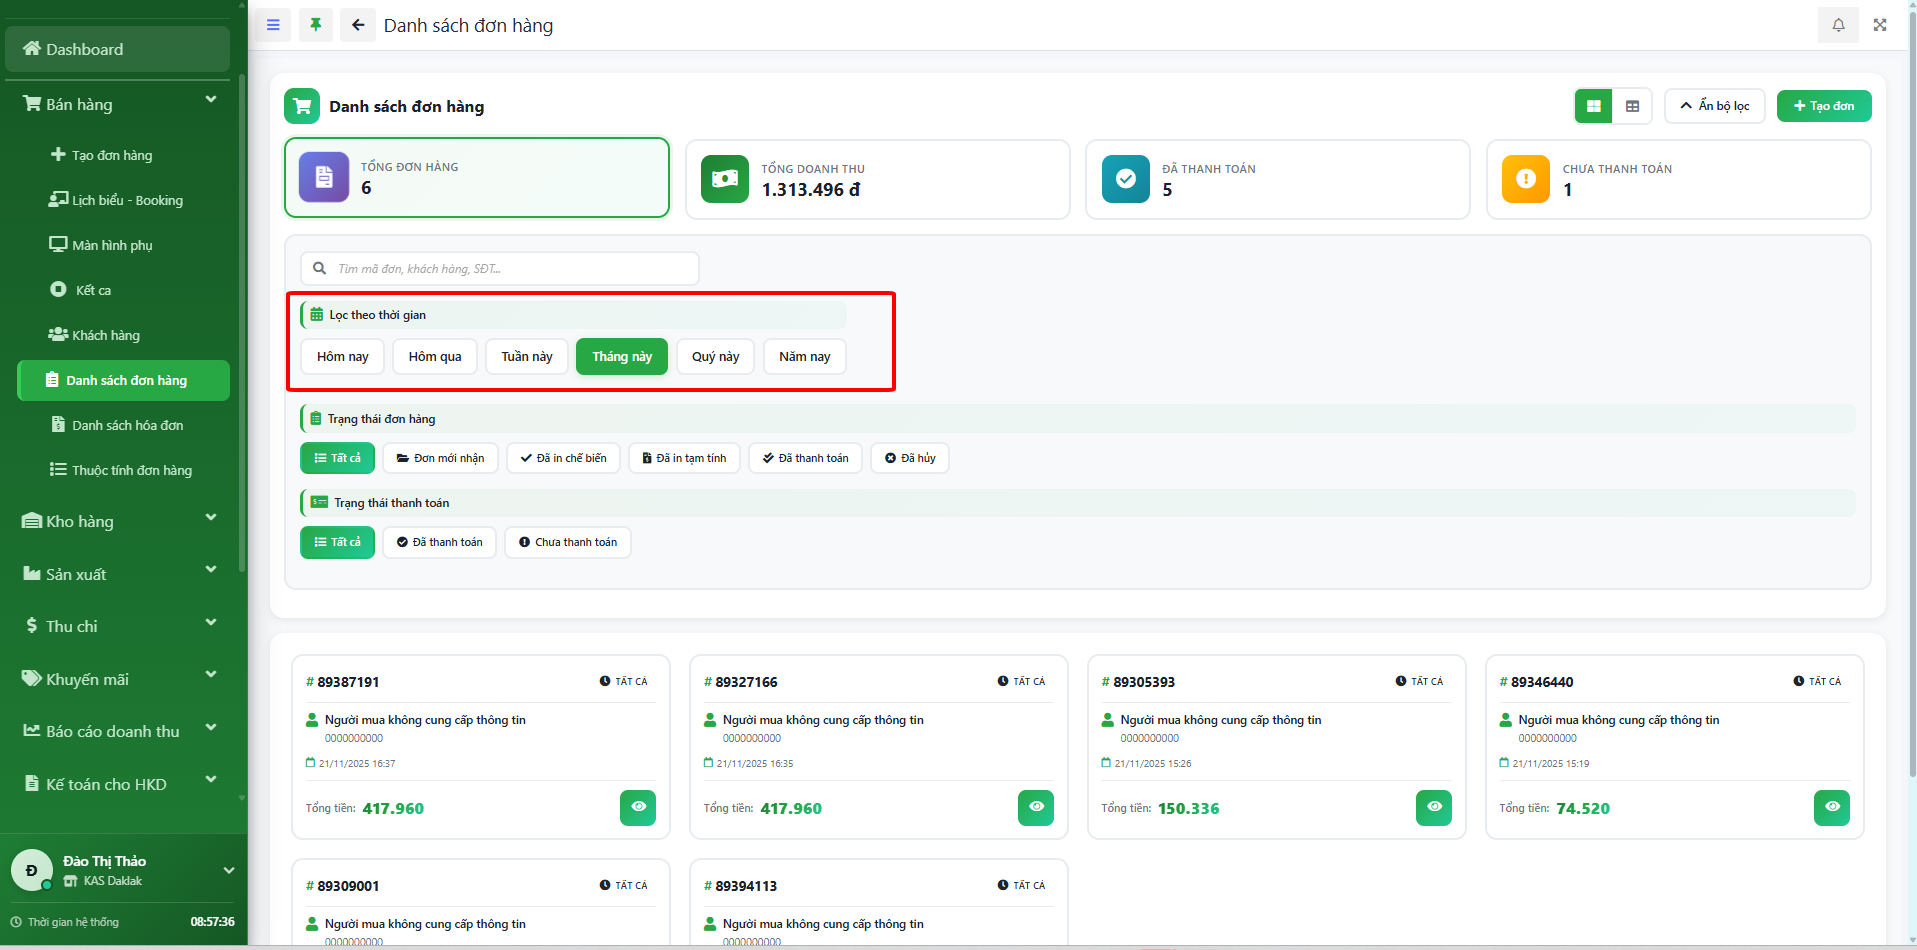This screenshot has height=950, width=1917.
Task: Open 'Danh sách hóa đơn' menu item
Action: pyautogui.click(x=127, y=425)
